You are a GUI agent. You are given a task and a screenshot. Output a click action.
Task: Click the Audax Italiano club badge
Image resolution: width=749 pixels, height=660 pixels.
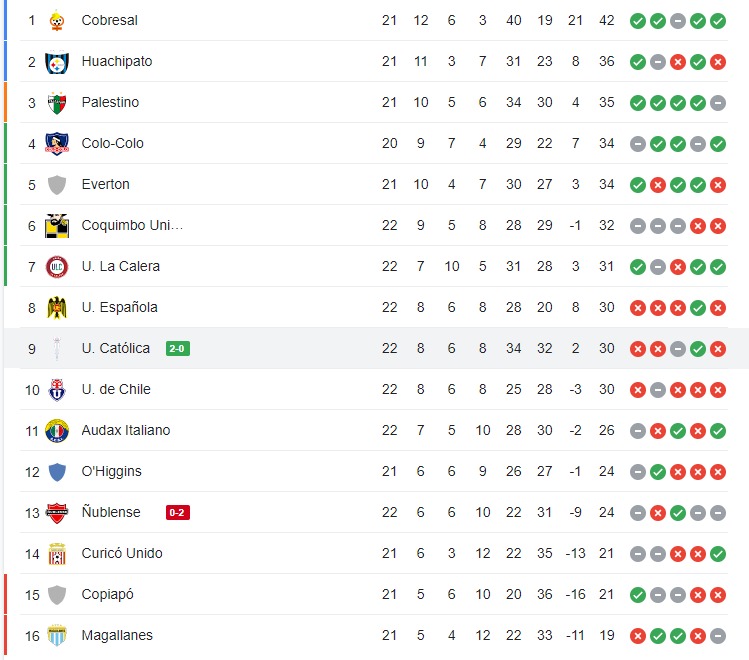(x=57, y=431)
